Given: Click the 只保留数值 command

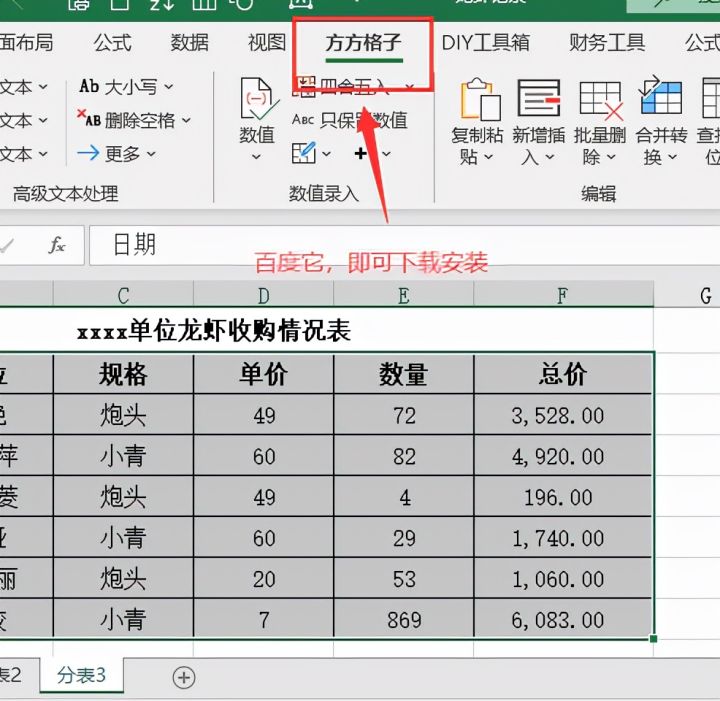Looking at the screenshot, I should click(364, 120).
